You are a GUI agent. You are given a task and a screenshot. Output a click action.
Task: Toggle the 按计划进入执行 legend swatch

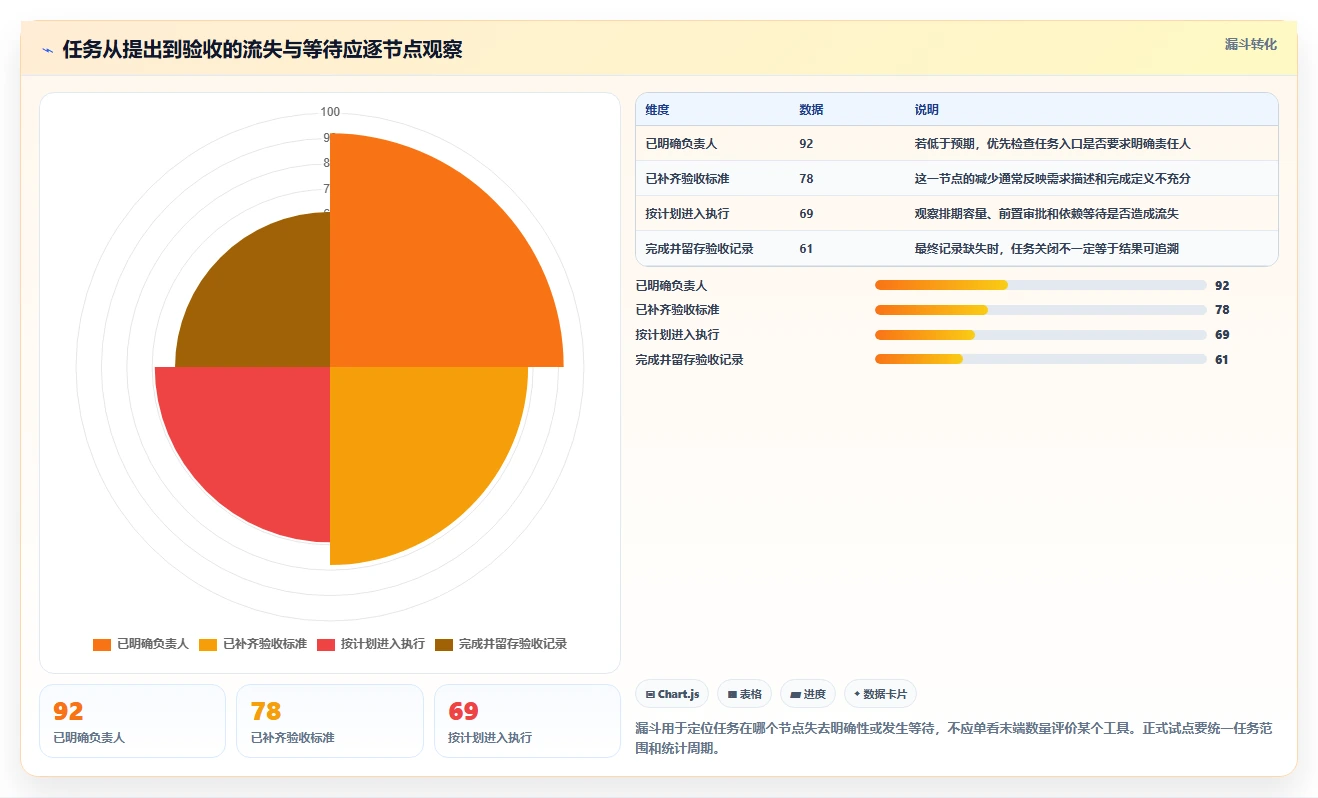(x=325, y=644)
